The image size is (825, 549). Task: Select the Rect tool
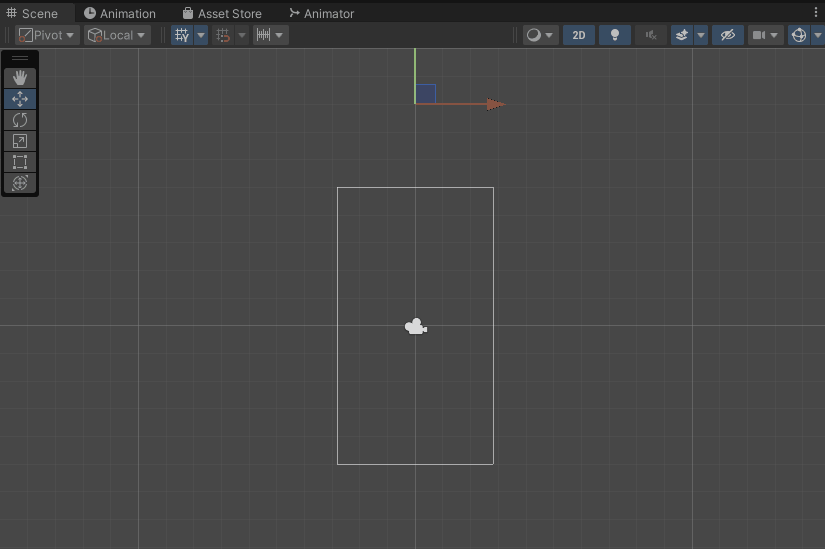click(20, 162)
